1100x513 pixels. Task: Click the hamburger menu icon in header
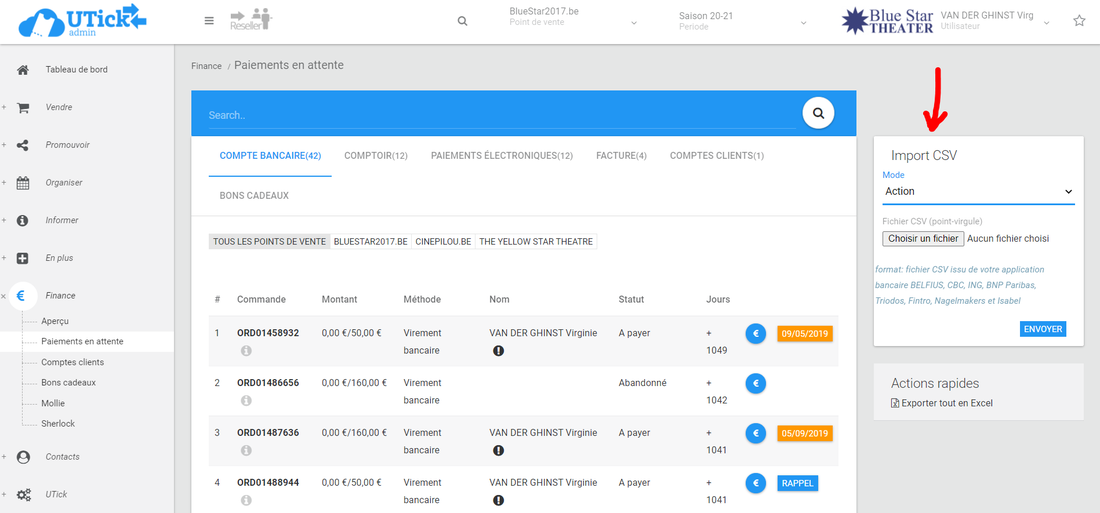tap(208, 21)
